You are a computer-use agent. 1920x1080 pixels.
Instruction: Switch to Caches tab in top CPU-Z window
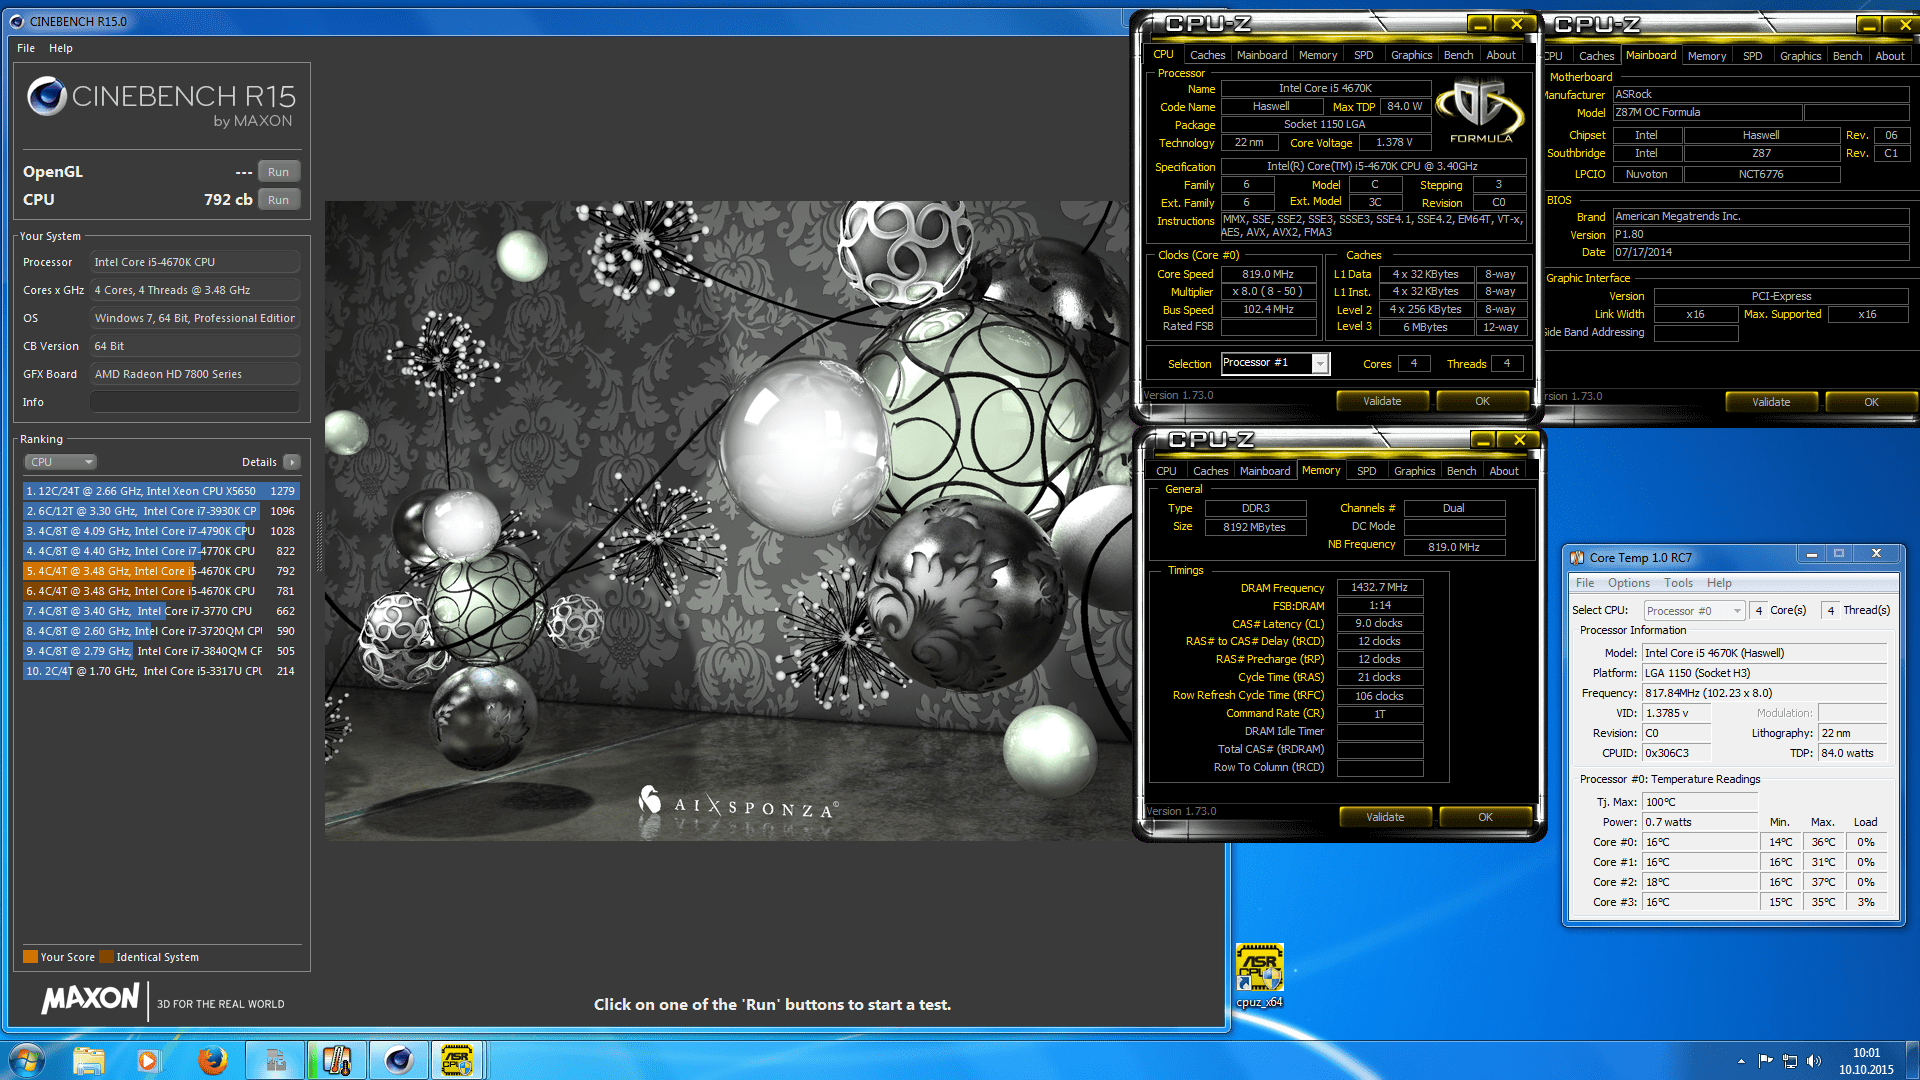pos(1207,55)
